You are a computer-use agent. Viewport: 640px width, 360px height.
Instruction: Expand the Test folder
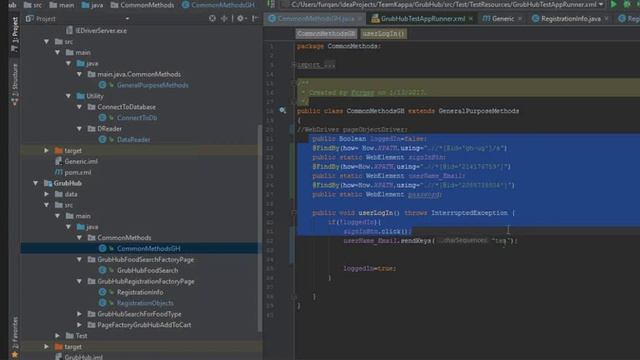click(x=58, y=336)
